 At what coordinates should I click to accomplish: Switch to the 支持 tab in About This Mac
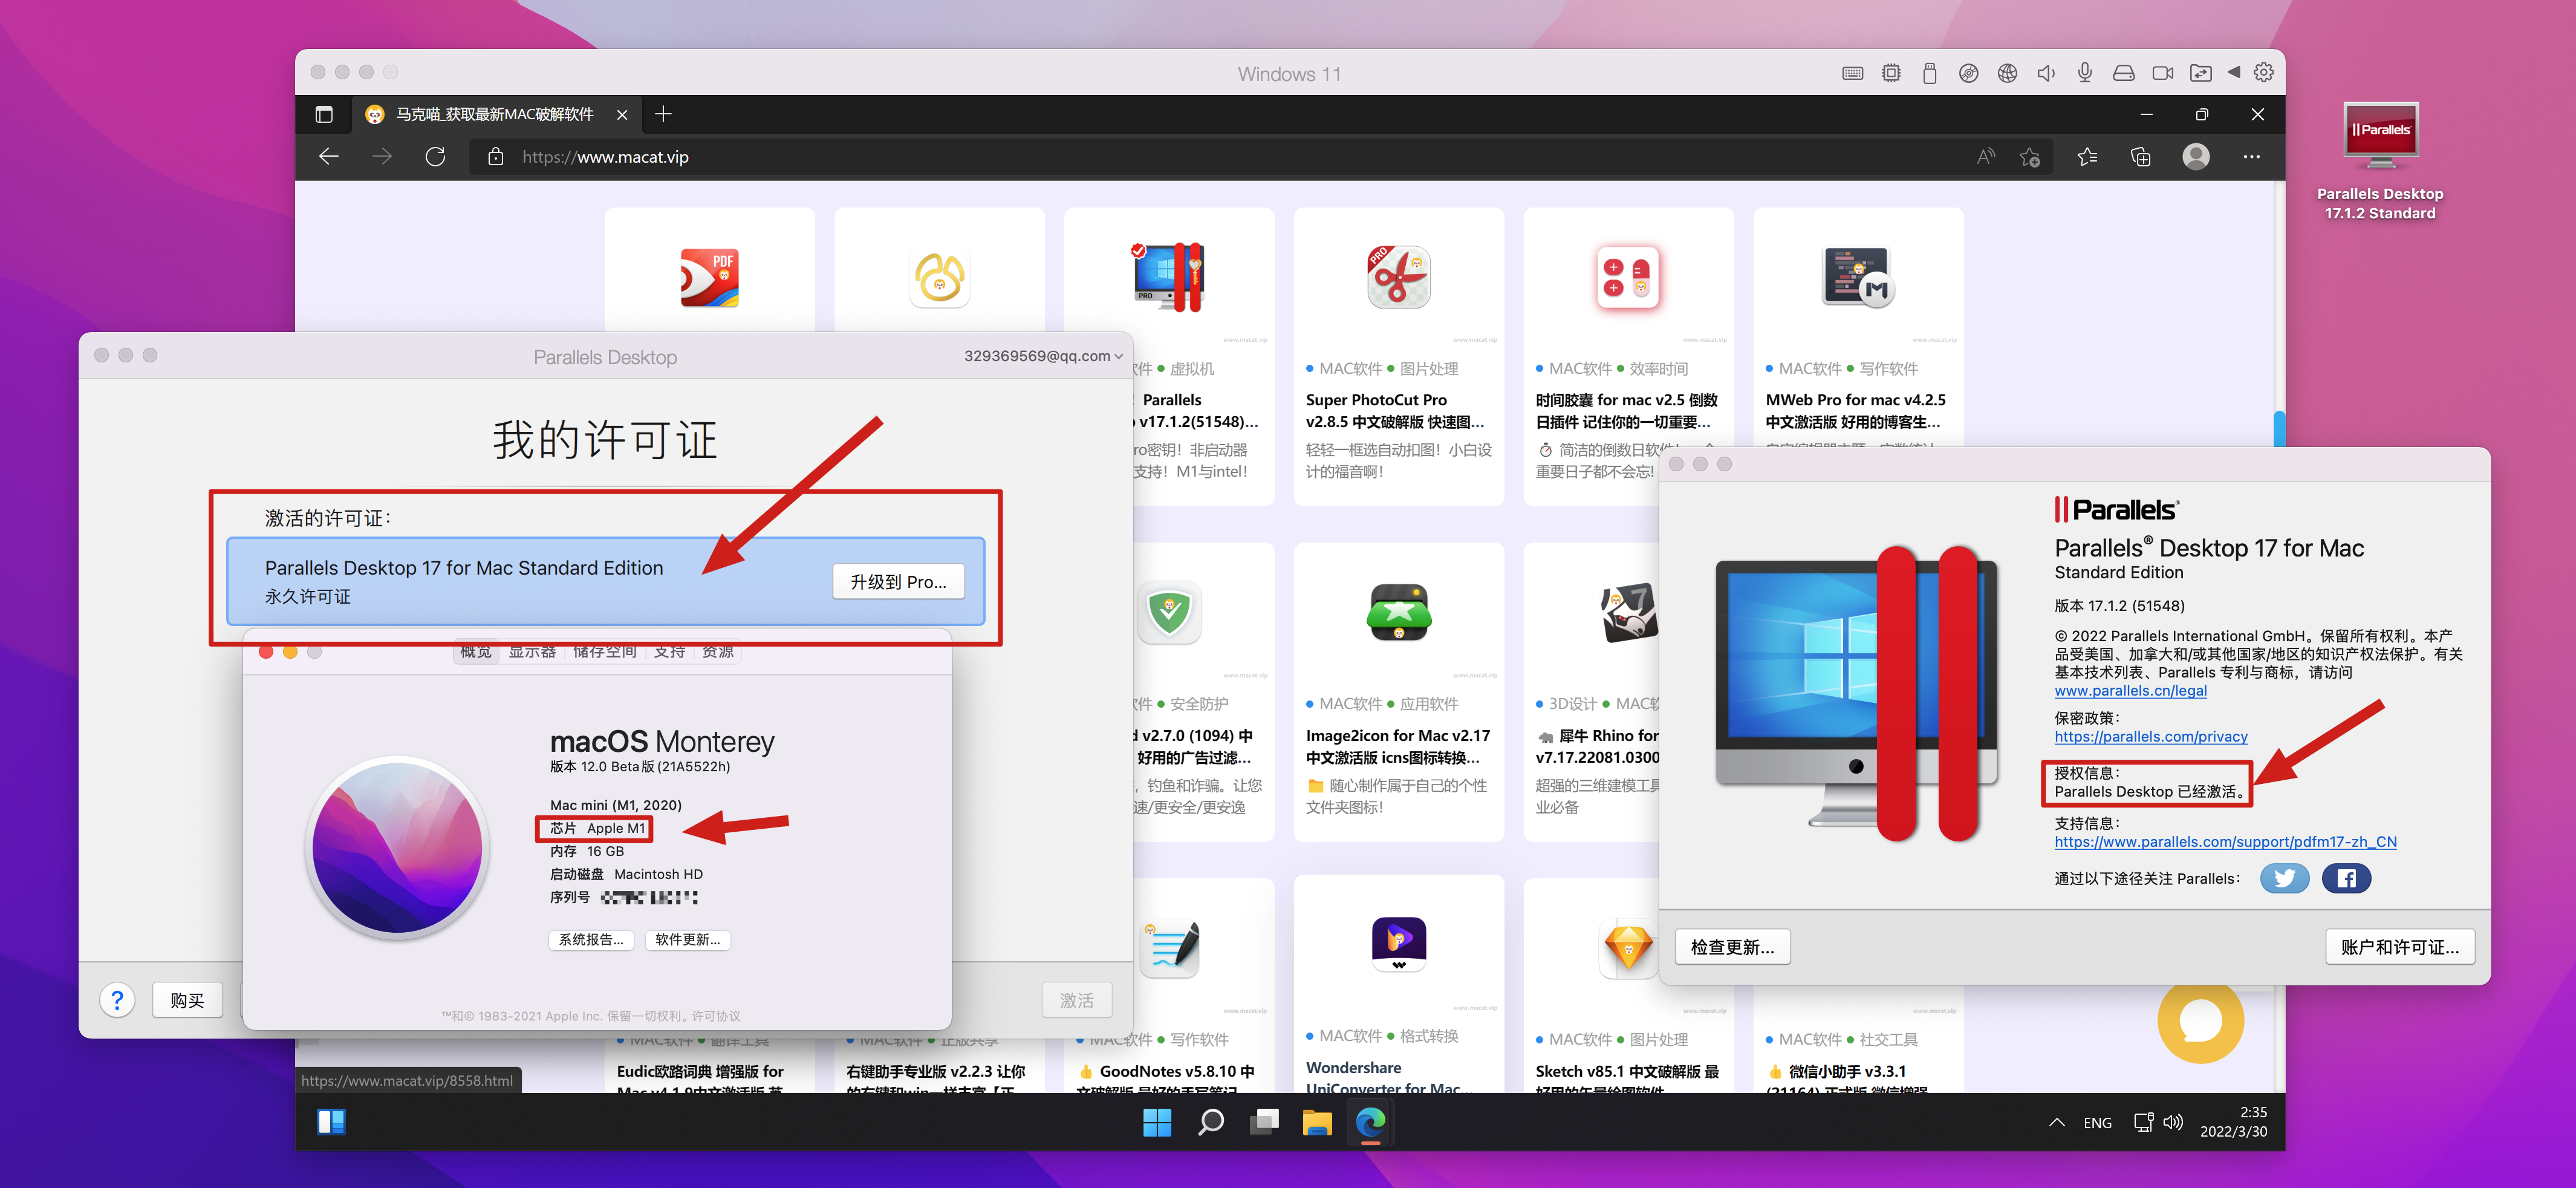point(670,652)
